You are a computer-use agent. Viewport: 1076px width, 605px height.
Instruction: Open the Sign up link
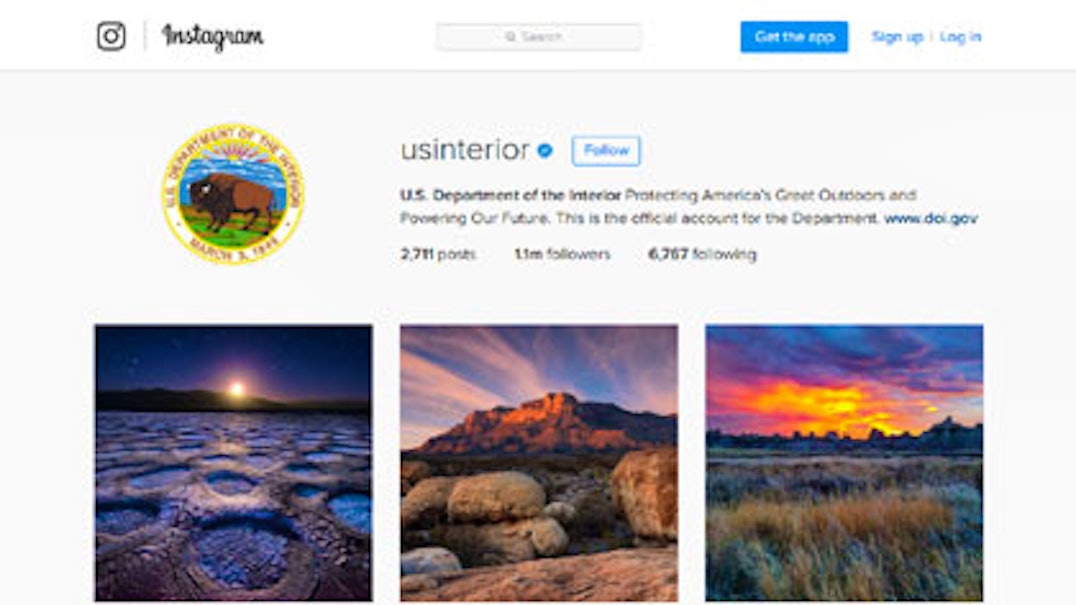pyautogui.click(x=897, y=37)
